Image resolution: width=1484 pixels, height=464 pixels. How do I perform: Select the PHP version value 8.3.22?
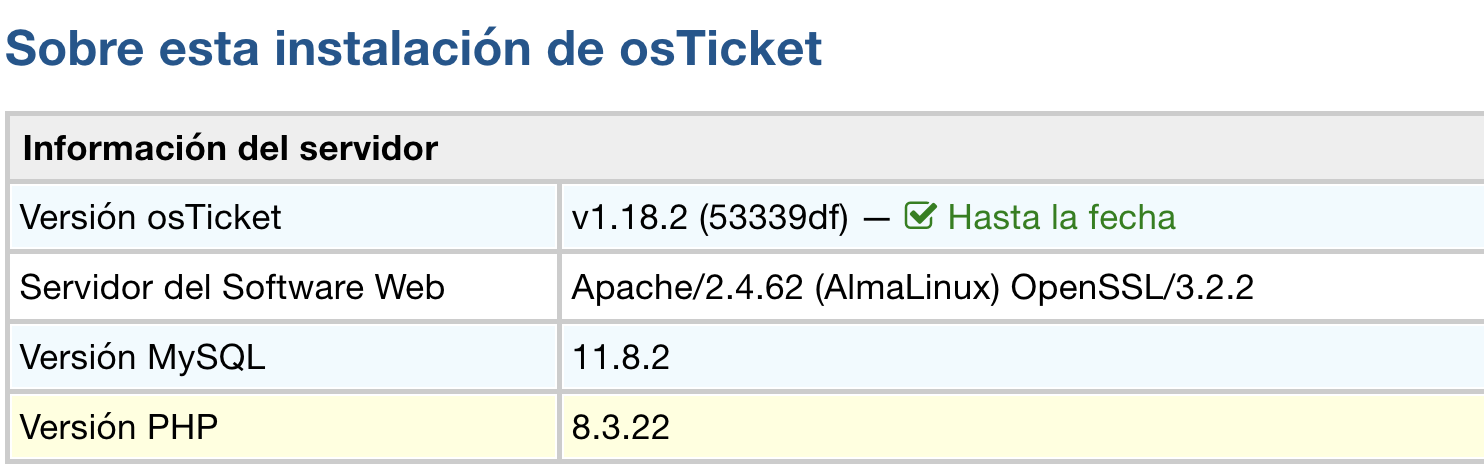pos(620,428)
